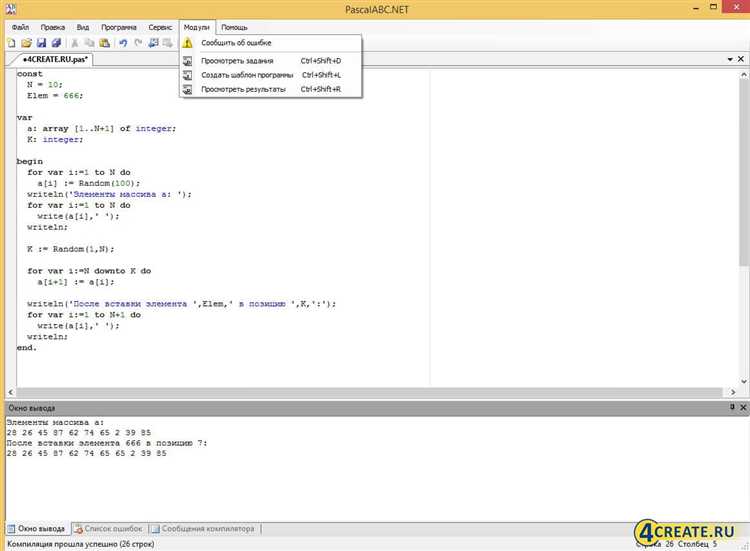Viewport: 750px width, 551px height.
Task: Click the horizontal scrollbar left arrow
Action: click(11, 392)
